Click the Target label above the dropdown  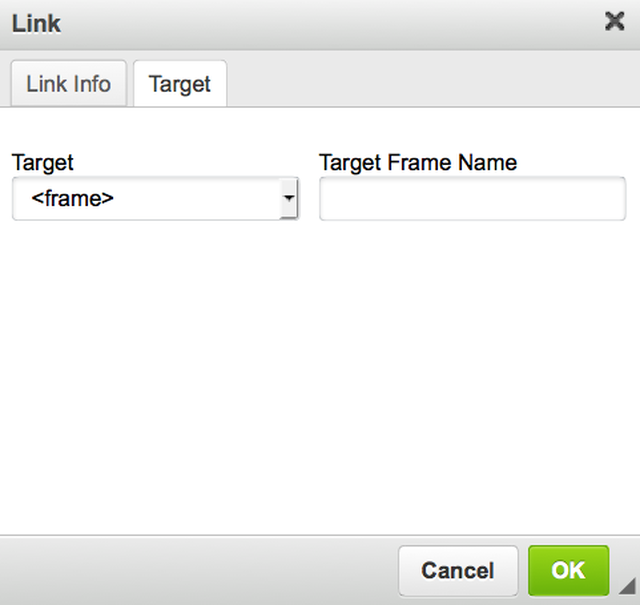pos(42,162)
